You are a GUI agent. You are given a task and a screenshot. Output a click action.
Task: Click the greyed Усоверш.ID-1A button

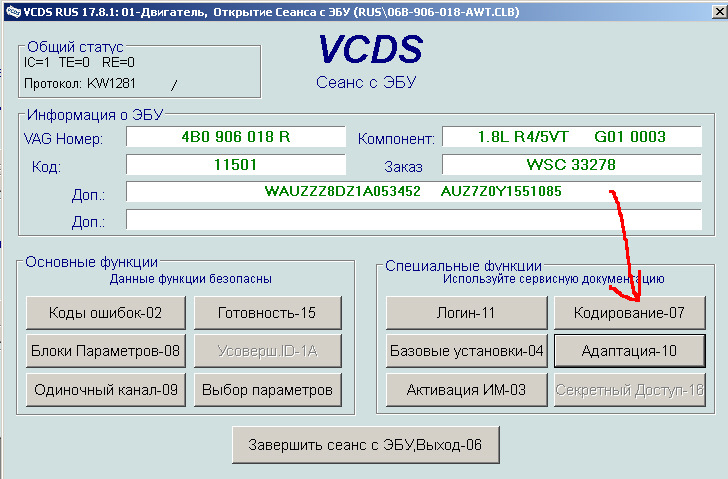267,351
